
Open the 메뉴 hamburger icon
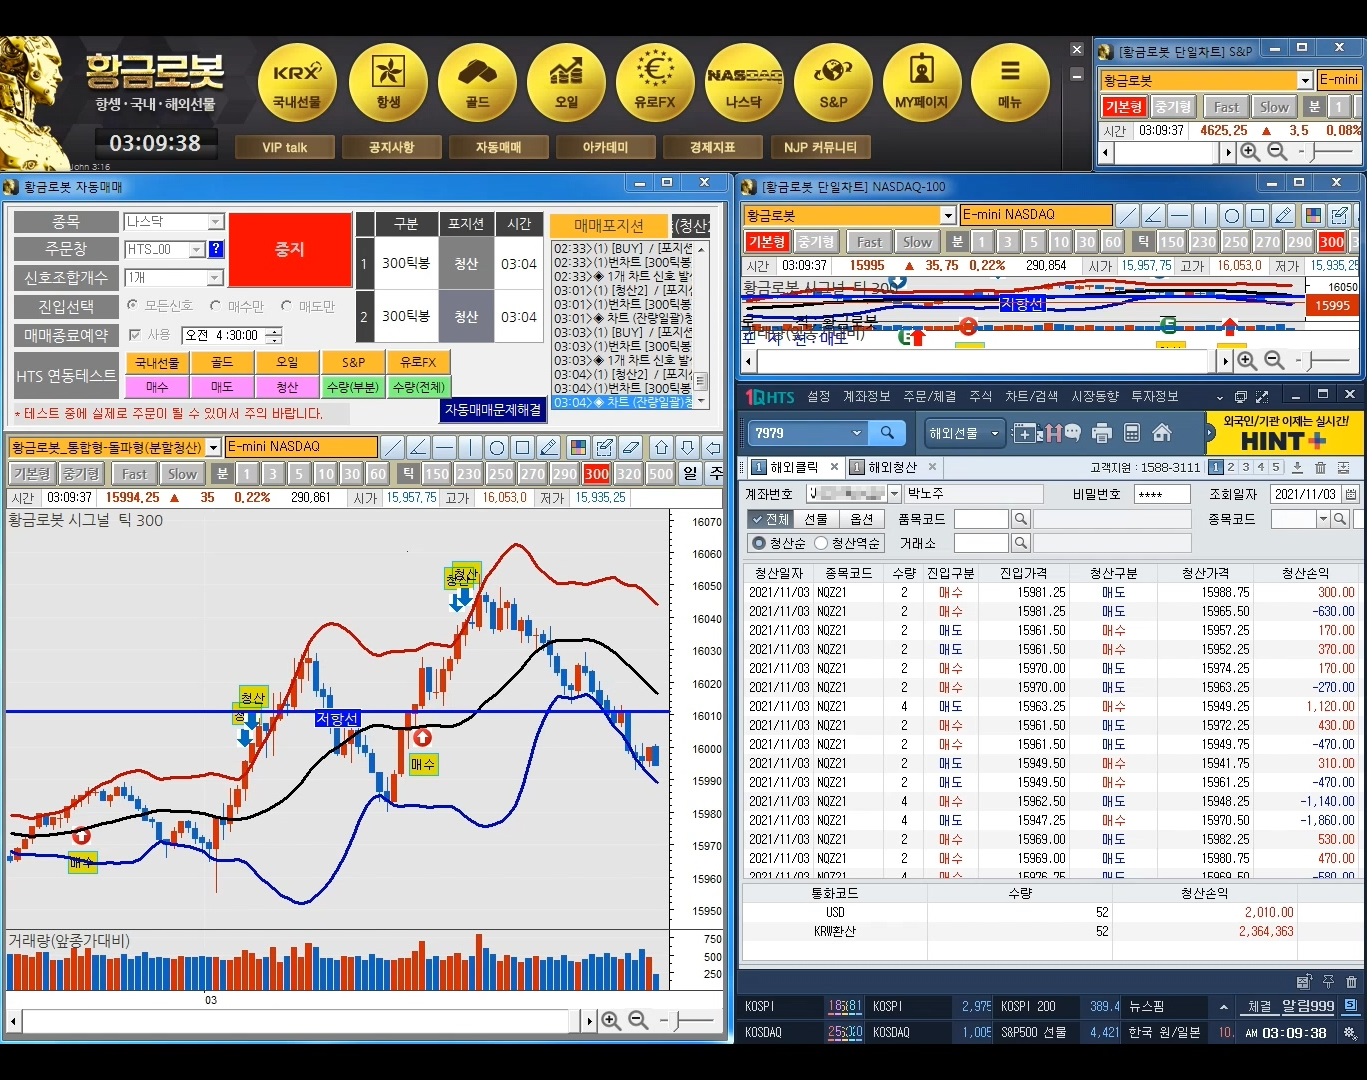coord(1010,82)
